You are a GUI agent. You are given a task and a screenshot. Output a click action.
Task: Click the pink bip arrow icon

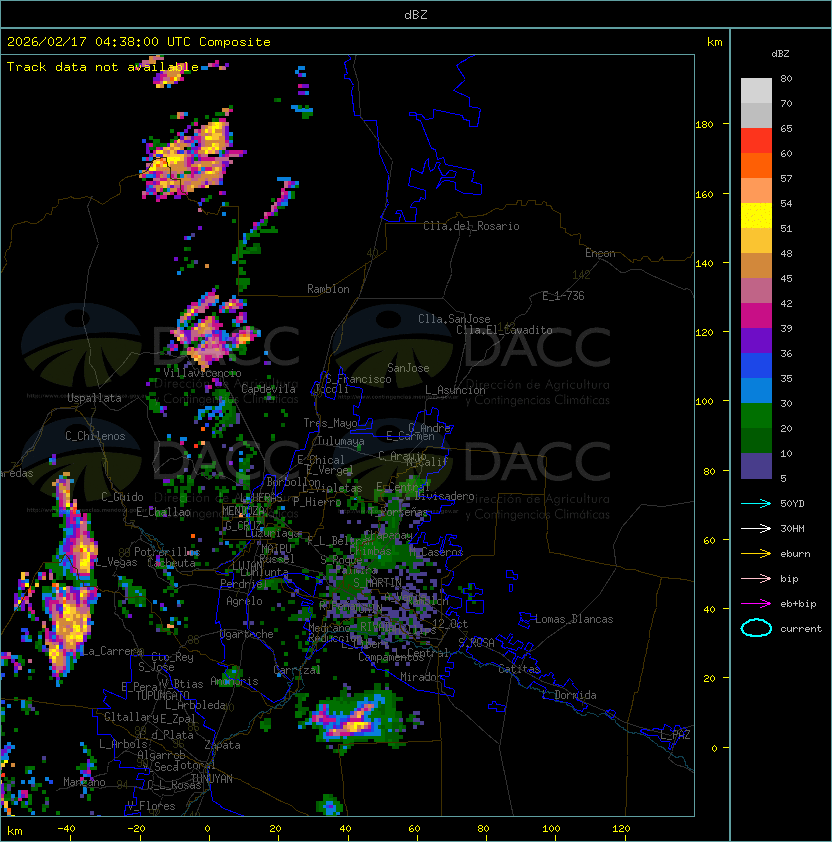click(756, 578)
